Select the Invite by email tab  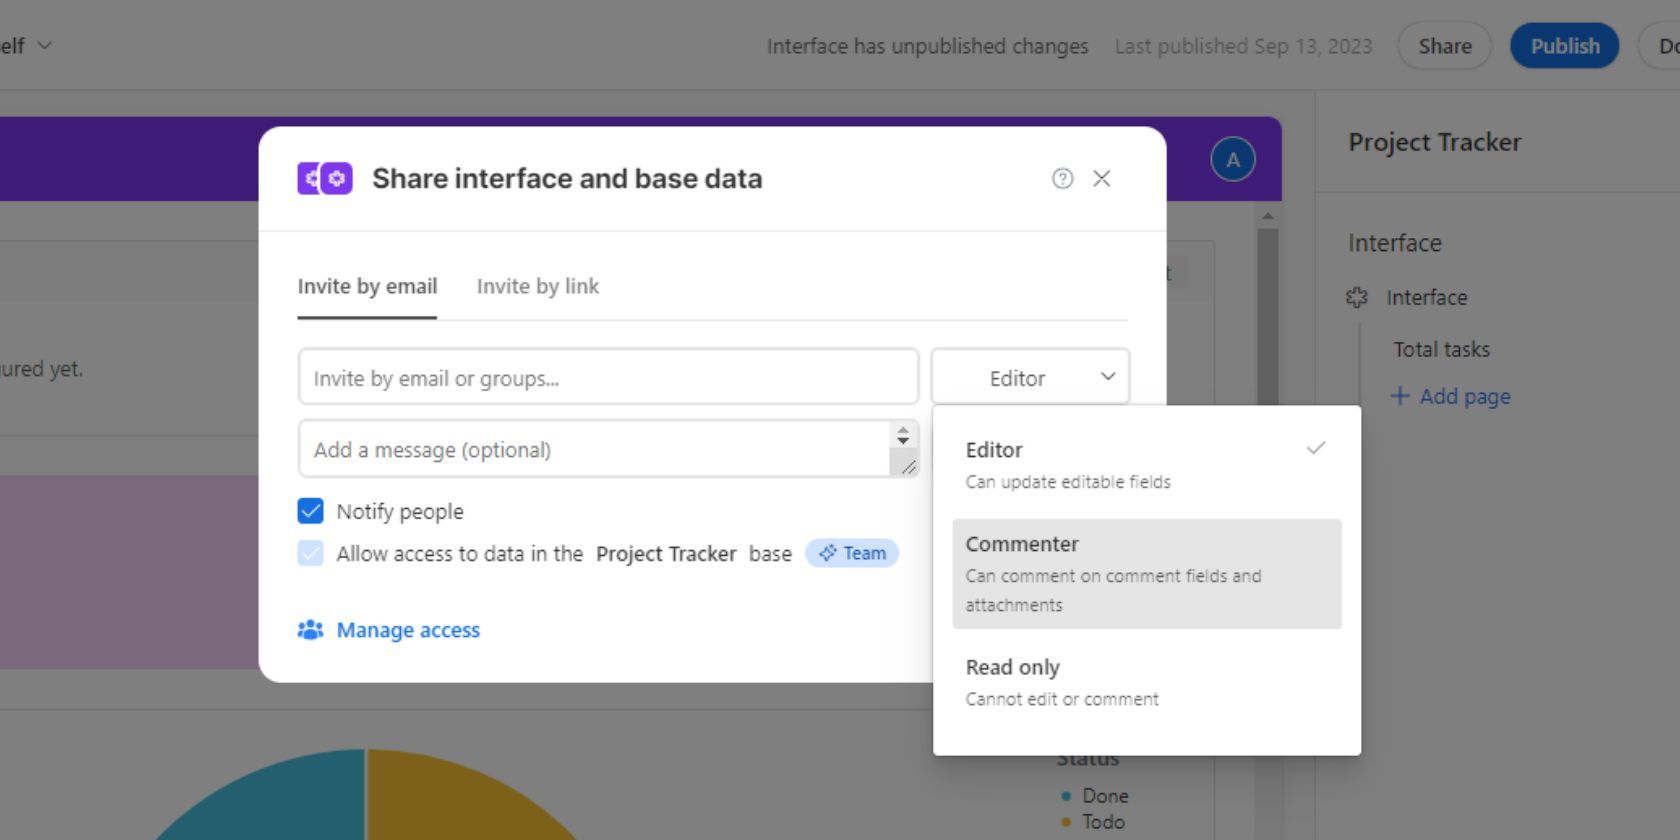367,287
